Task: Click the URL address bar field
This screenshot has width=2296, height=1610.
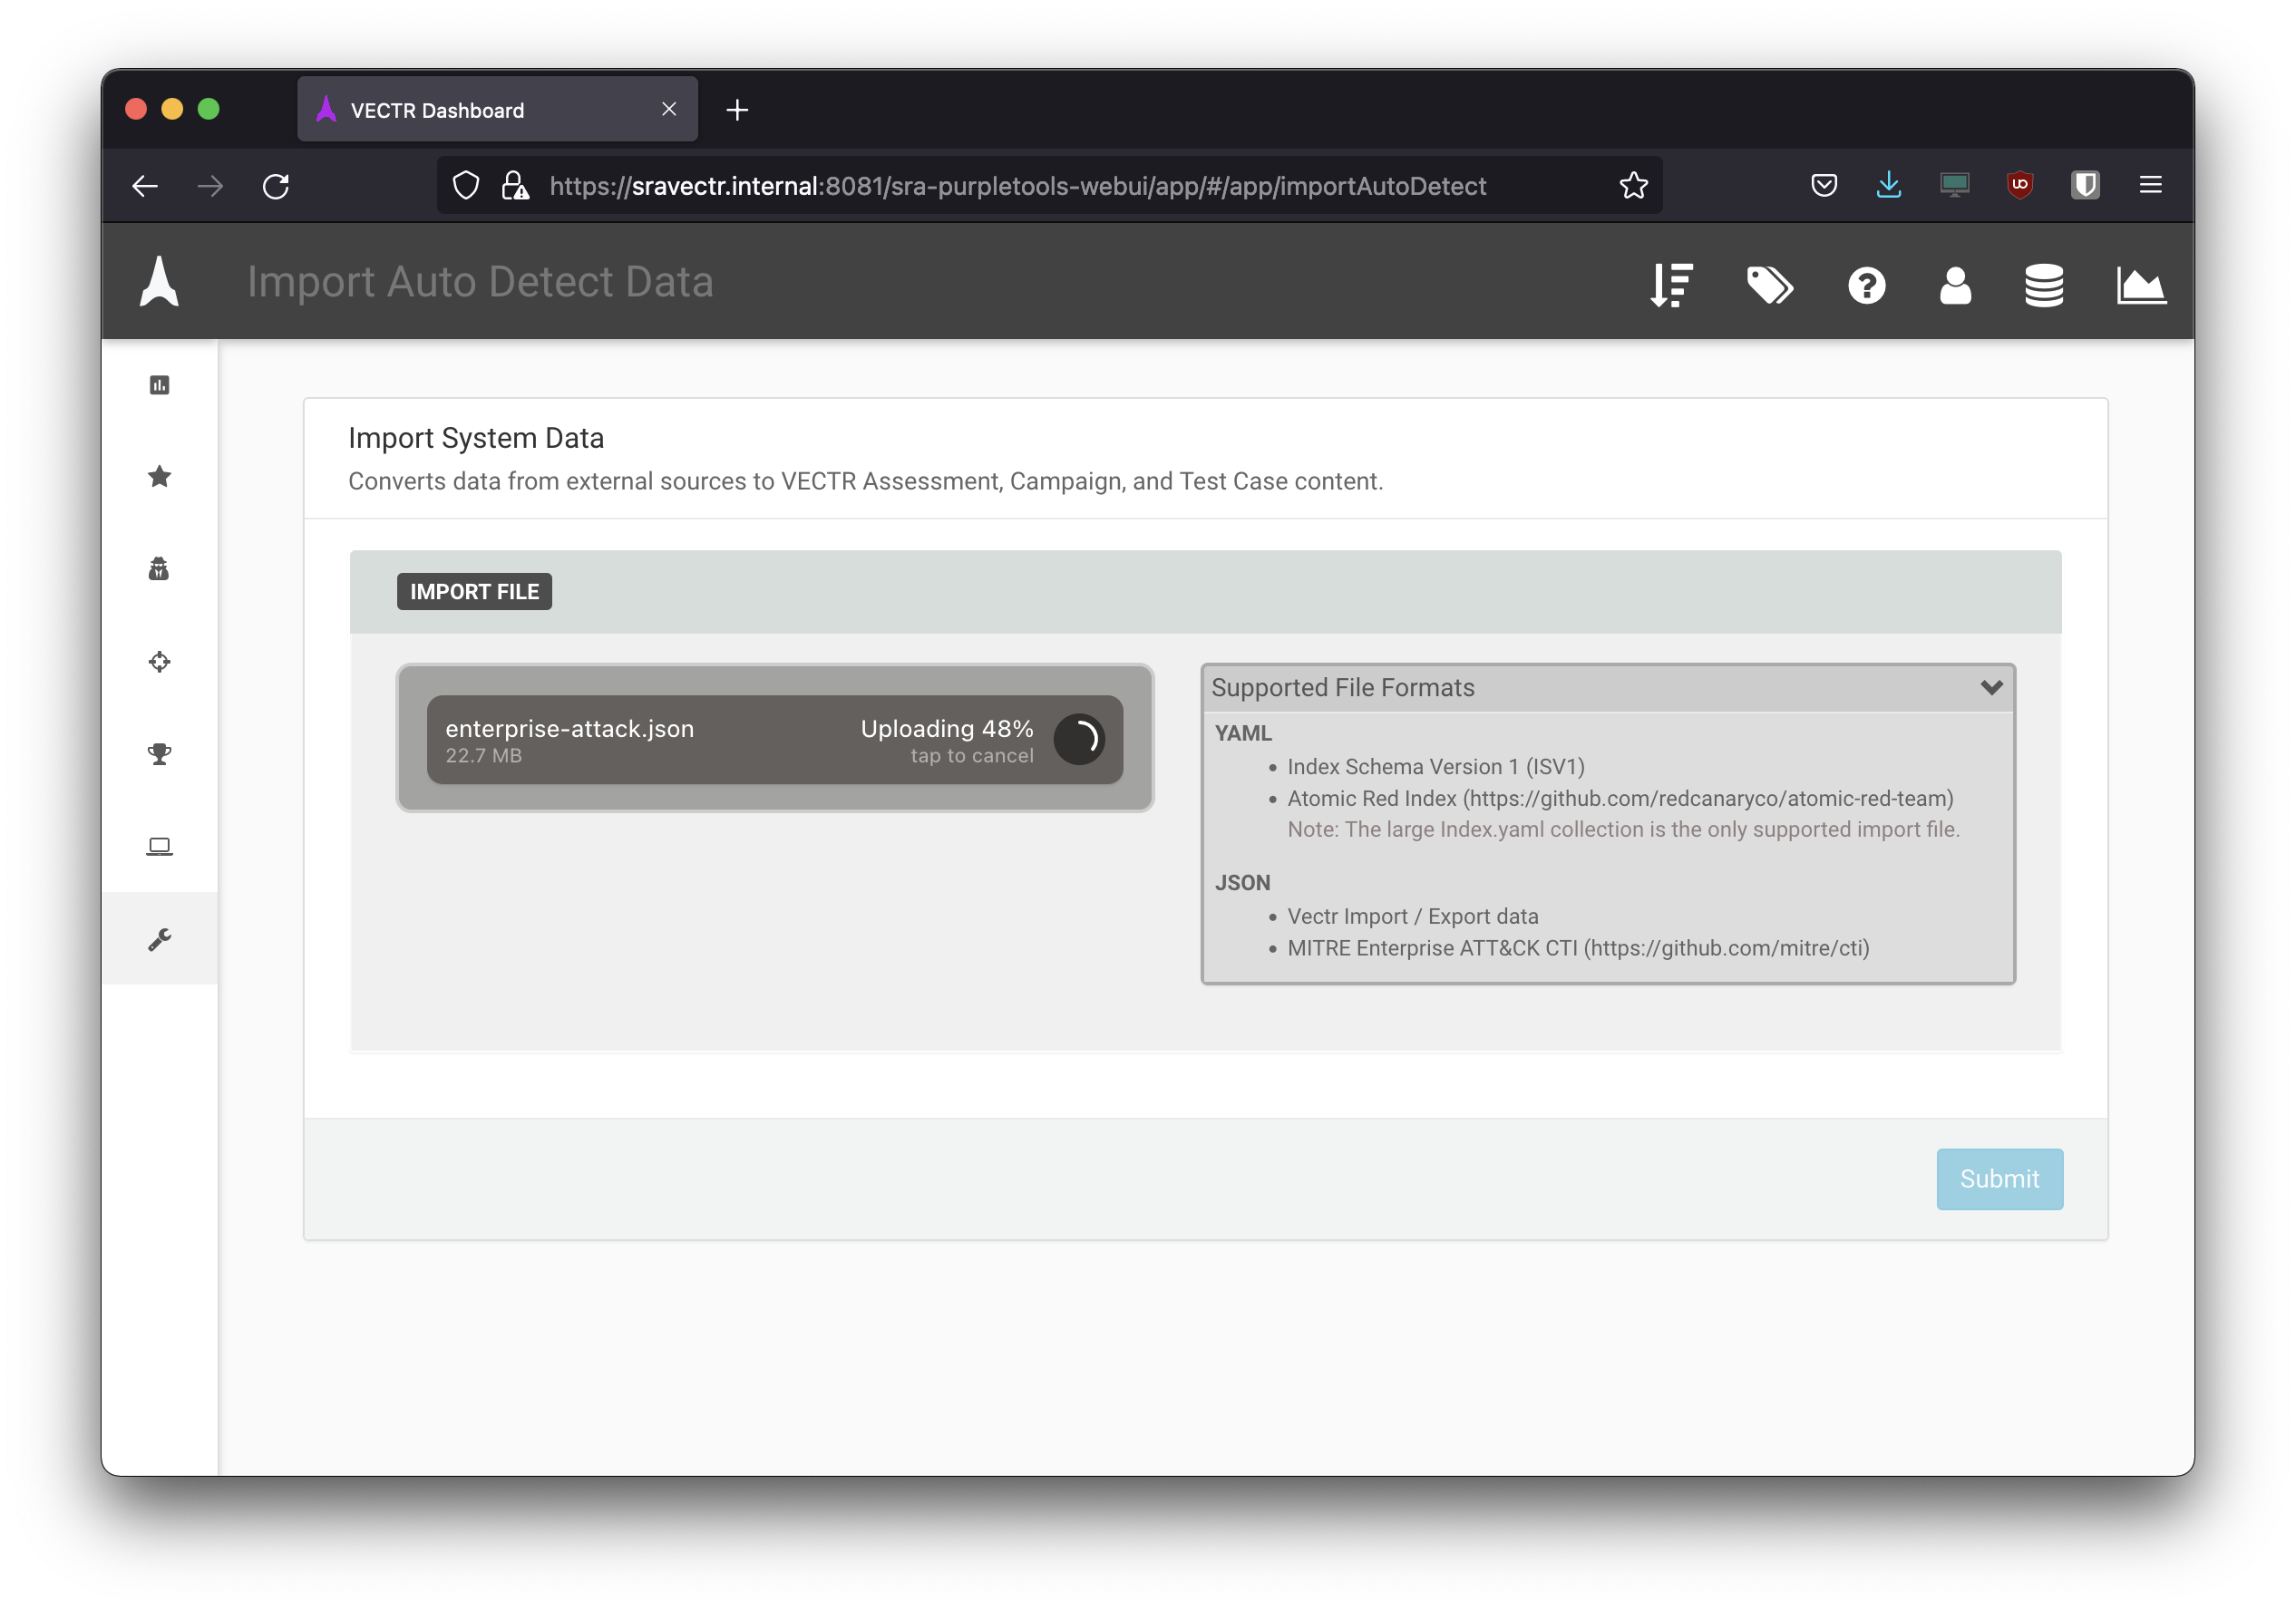Action: 1050,186
